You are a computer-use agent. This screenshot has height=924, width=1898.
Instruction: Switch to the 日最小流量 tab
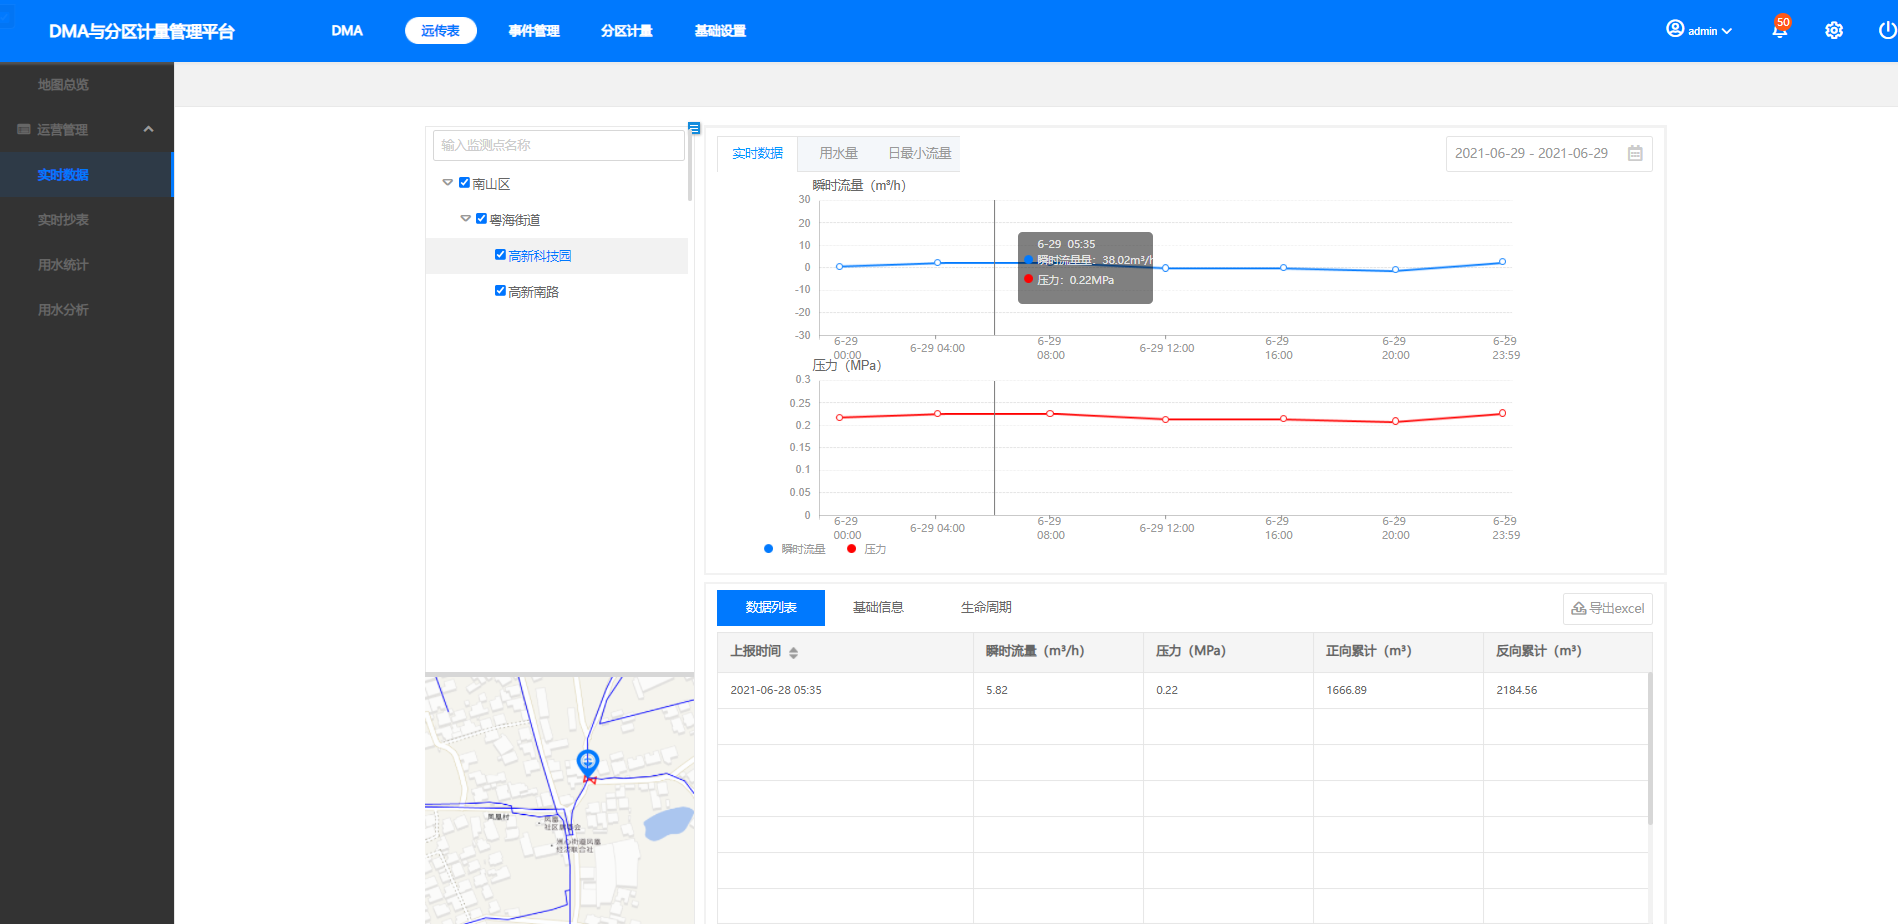click(919, 153)
